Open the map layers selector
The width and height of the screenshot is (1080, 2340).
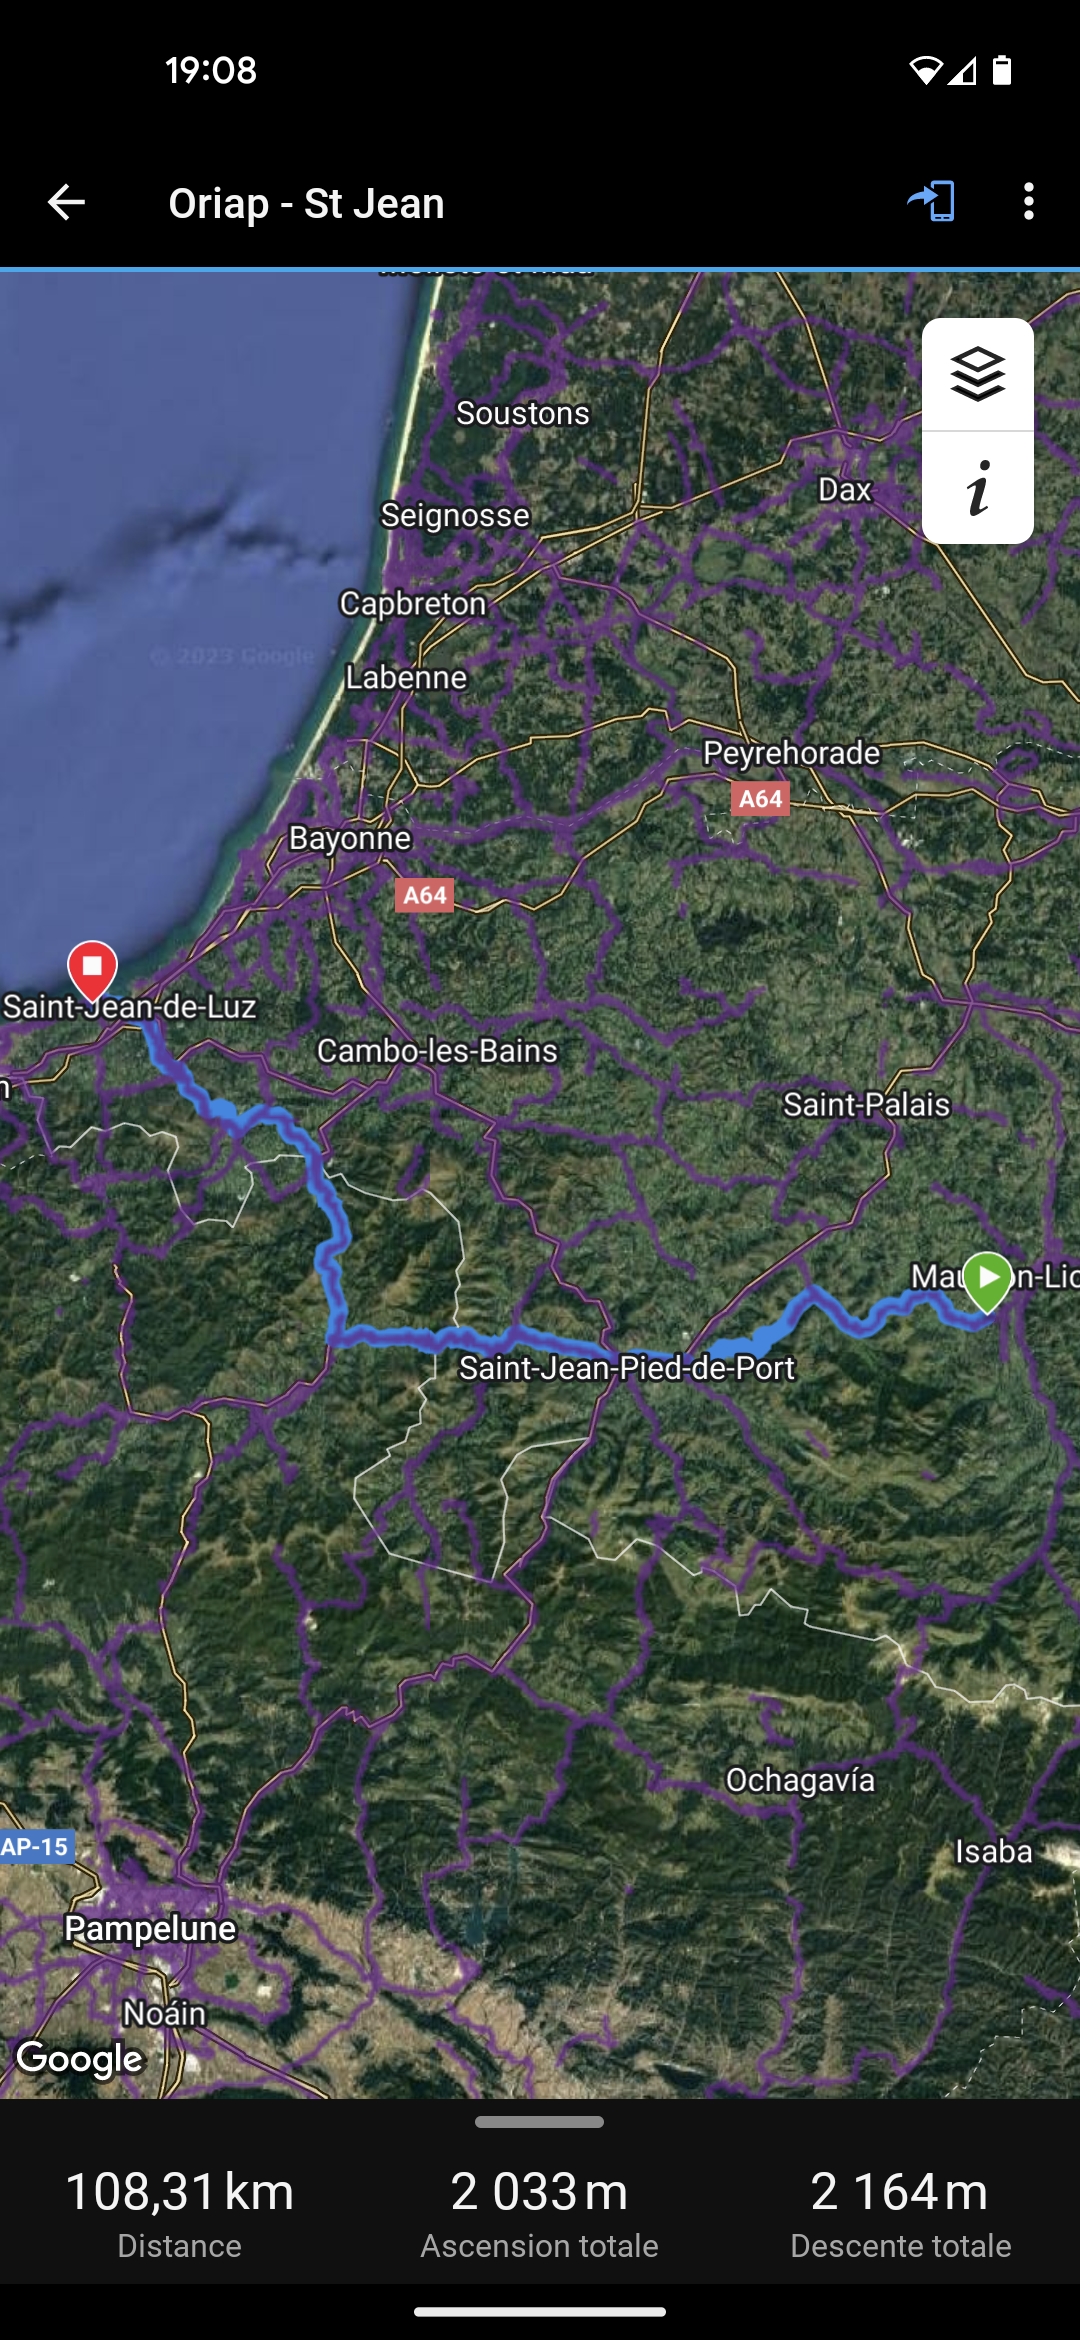[x=978, y=375]
